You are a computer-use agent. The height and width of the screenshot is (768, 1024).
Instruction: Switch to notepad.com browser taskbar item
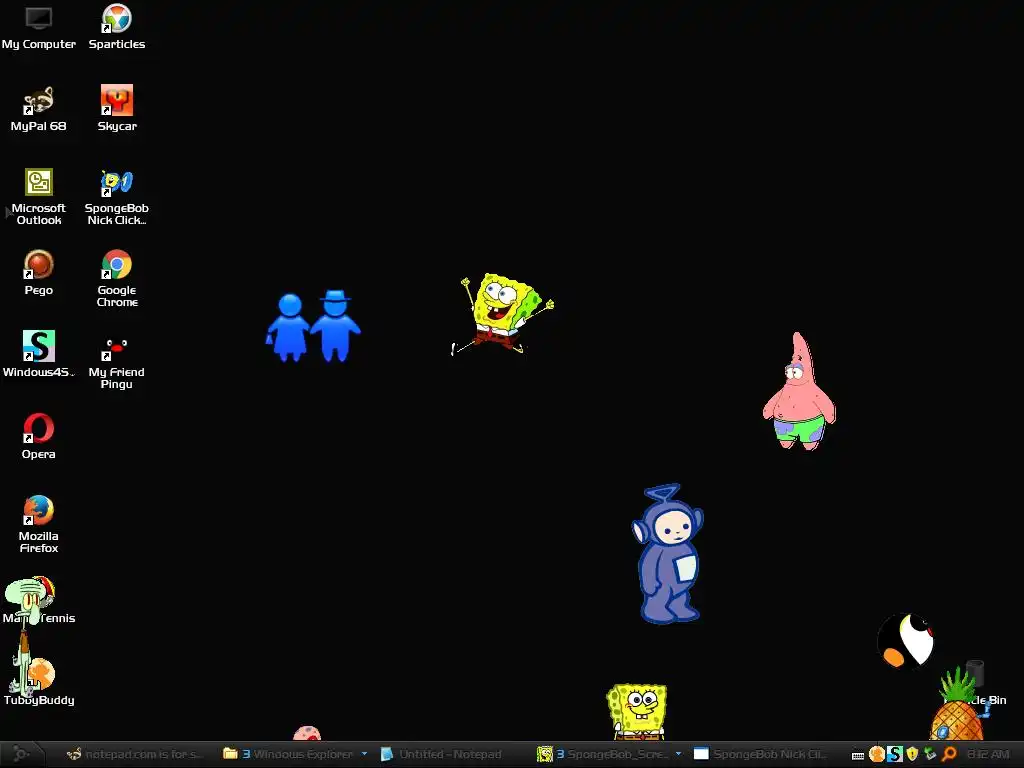click(x=134, y=754)
